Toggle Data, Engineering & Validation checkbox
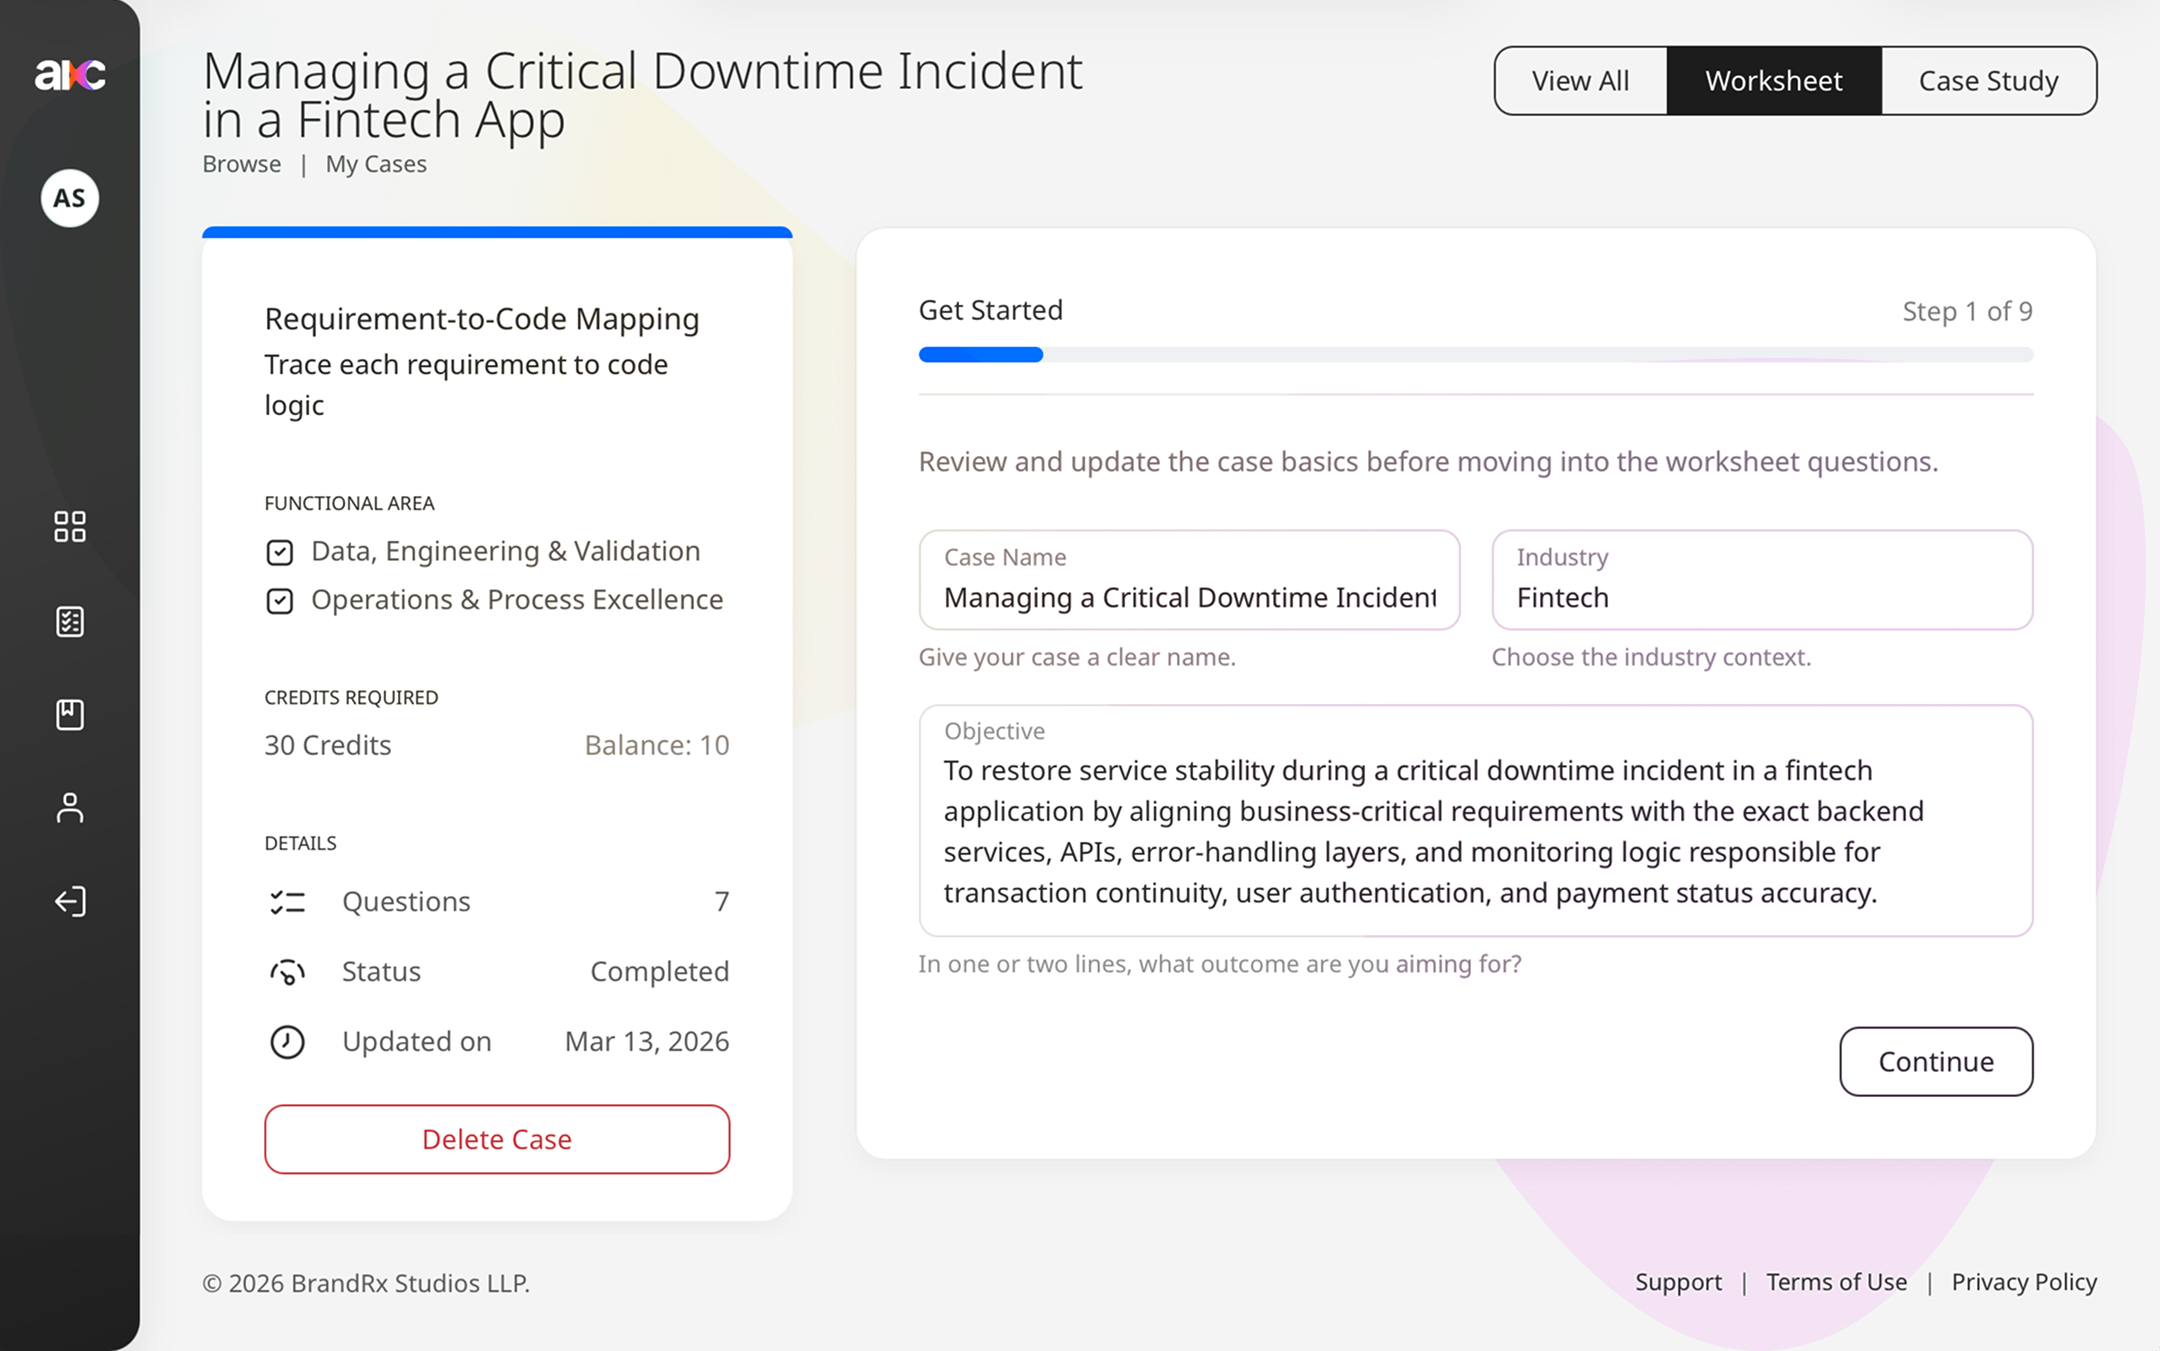This screenshot has width=2160, height=1351. [280, 552]
